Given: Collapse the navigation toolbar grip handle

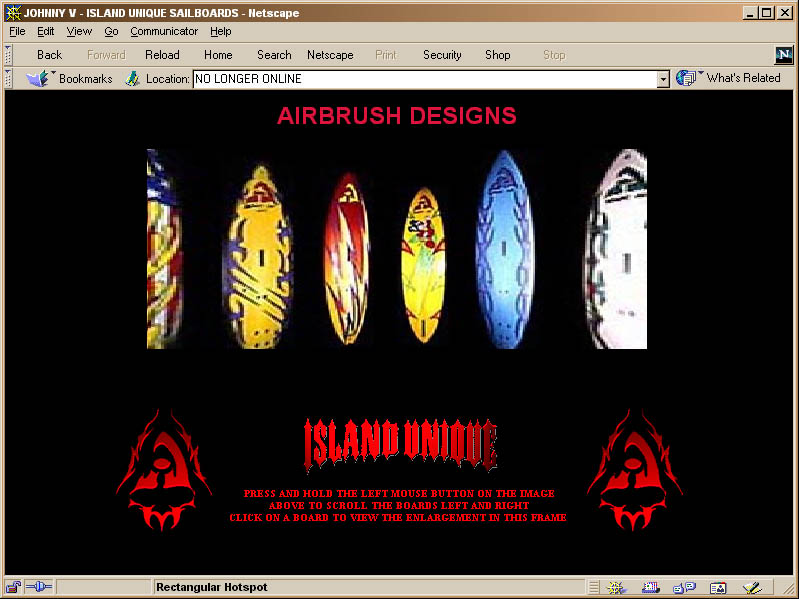Looking at the screenshot, I should [8, 55].
